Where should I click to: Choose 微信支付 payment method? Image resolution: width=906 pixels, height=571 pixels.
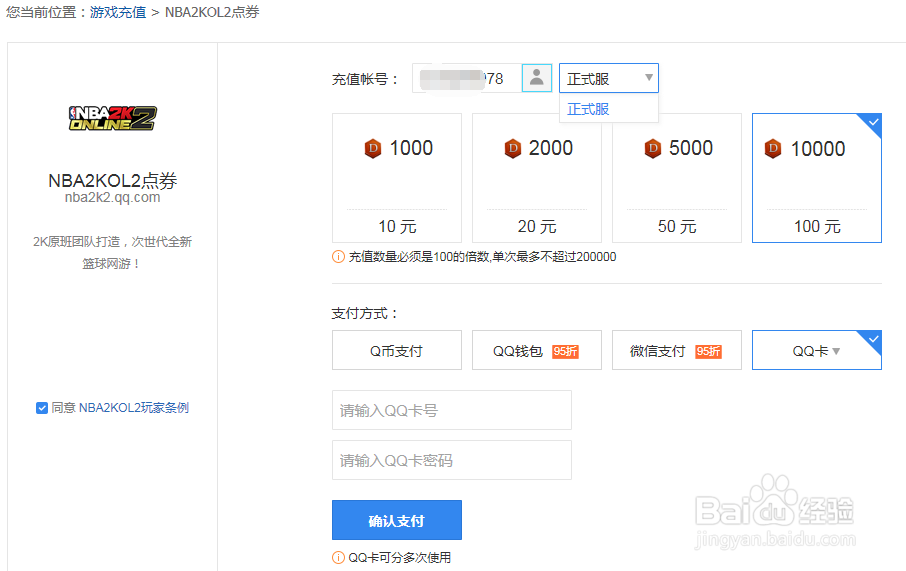[x=677, y=350]
